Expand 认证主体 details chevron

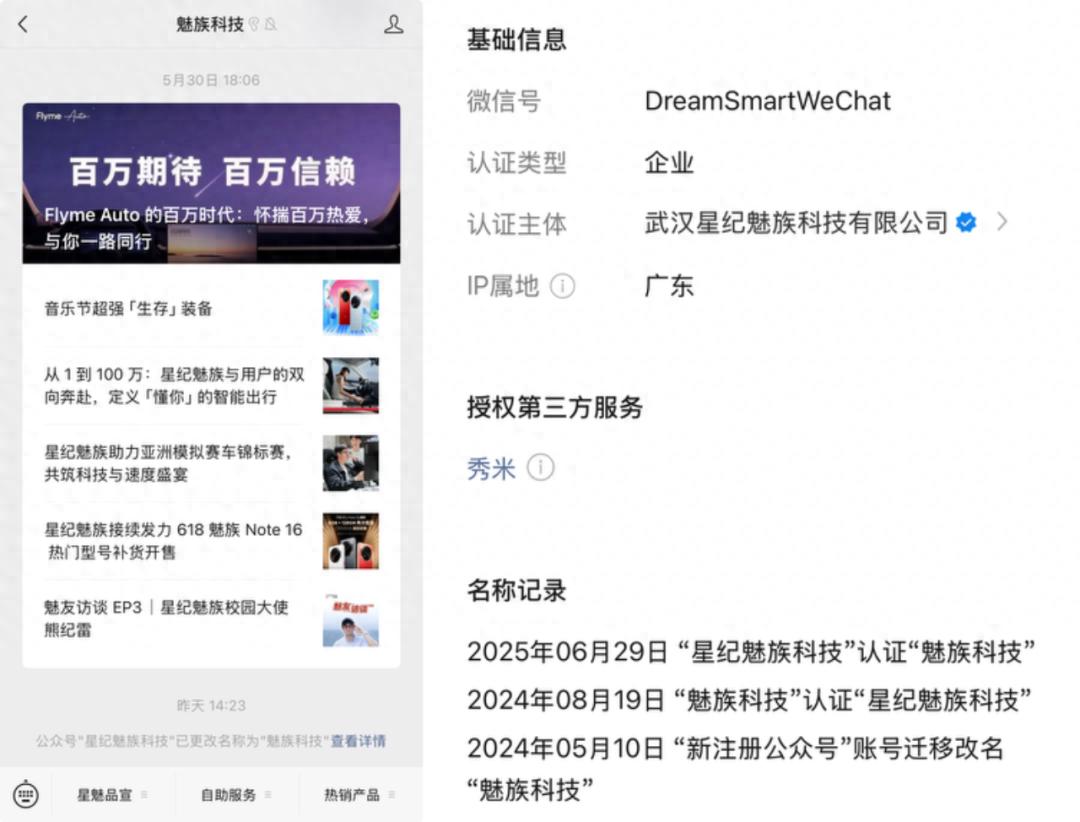click(x=1002, y=222)
